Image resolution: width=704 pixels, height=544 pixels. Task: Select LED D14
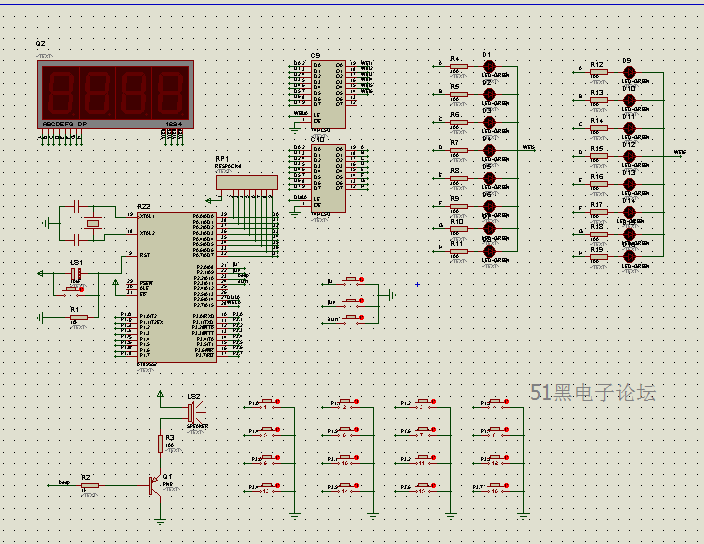point(629,212)
